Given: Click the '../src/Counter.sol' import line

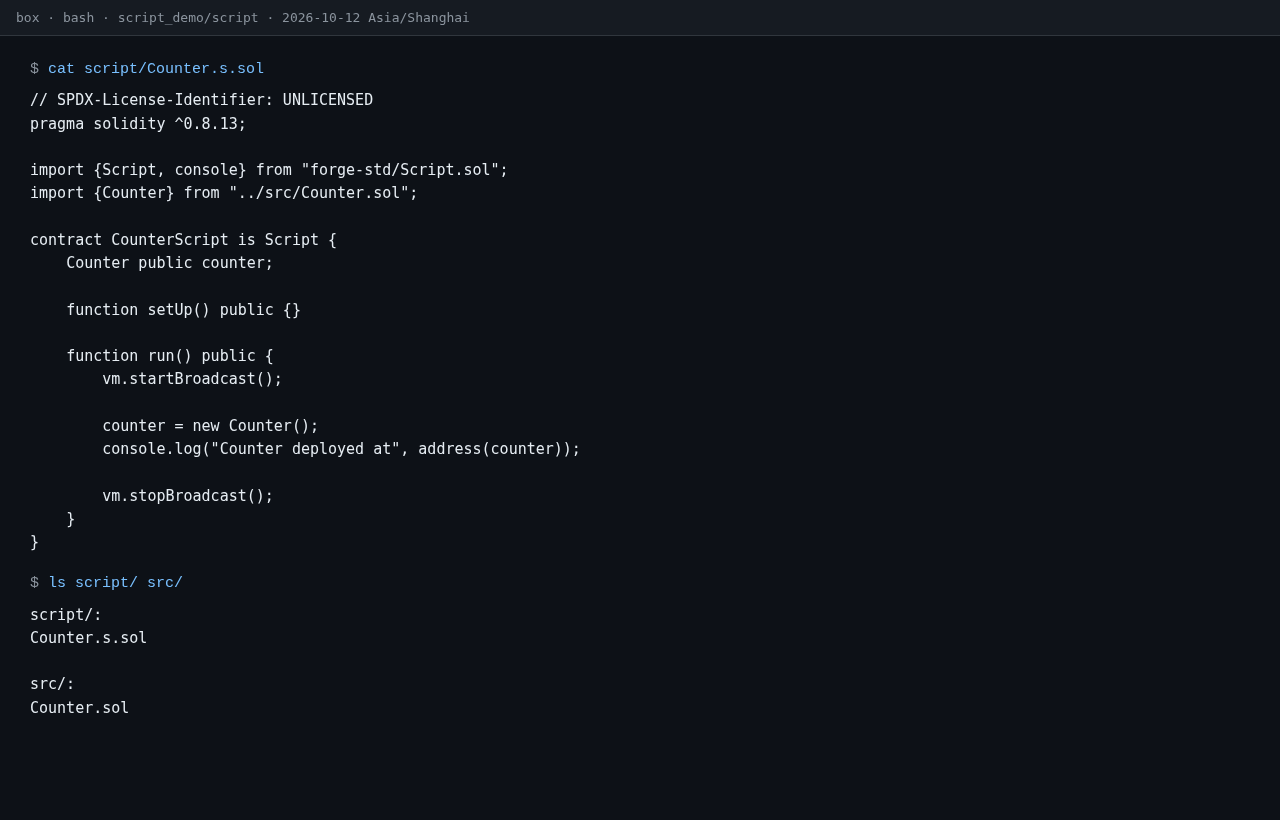Looking at the screenshot, I should coord(224,193).
